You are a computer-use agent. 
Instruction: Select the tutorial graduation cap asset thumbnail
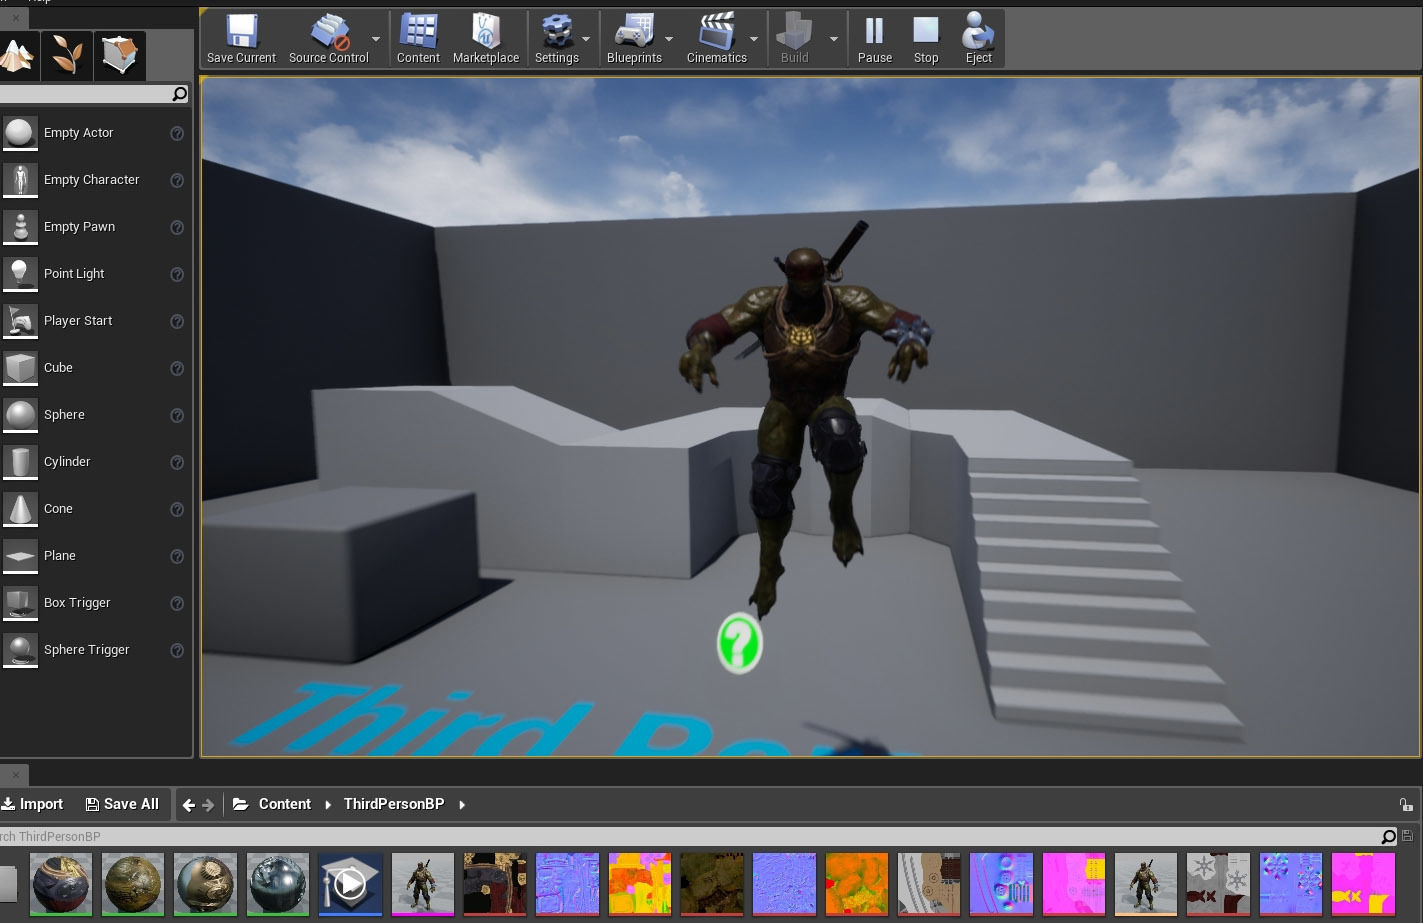click(x=350, y=884)
